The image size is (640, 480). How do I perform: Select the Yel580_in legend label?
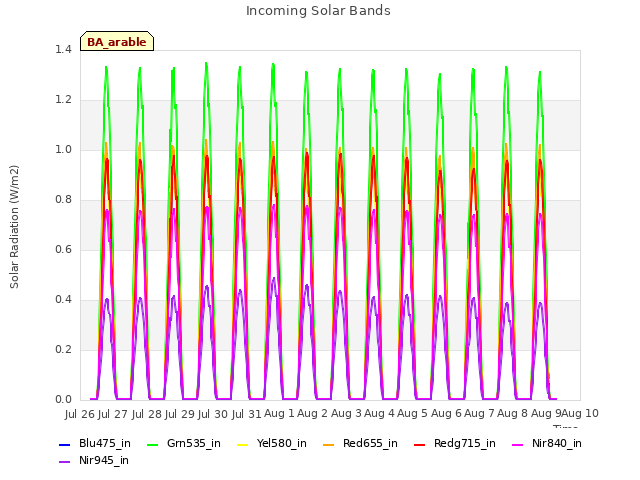tap(282, 443)
